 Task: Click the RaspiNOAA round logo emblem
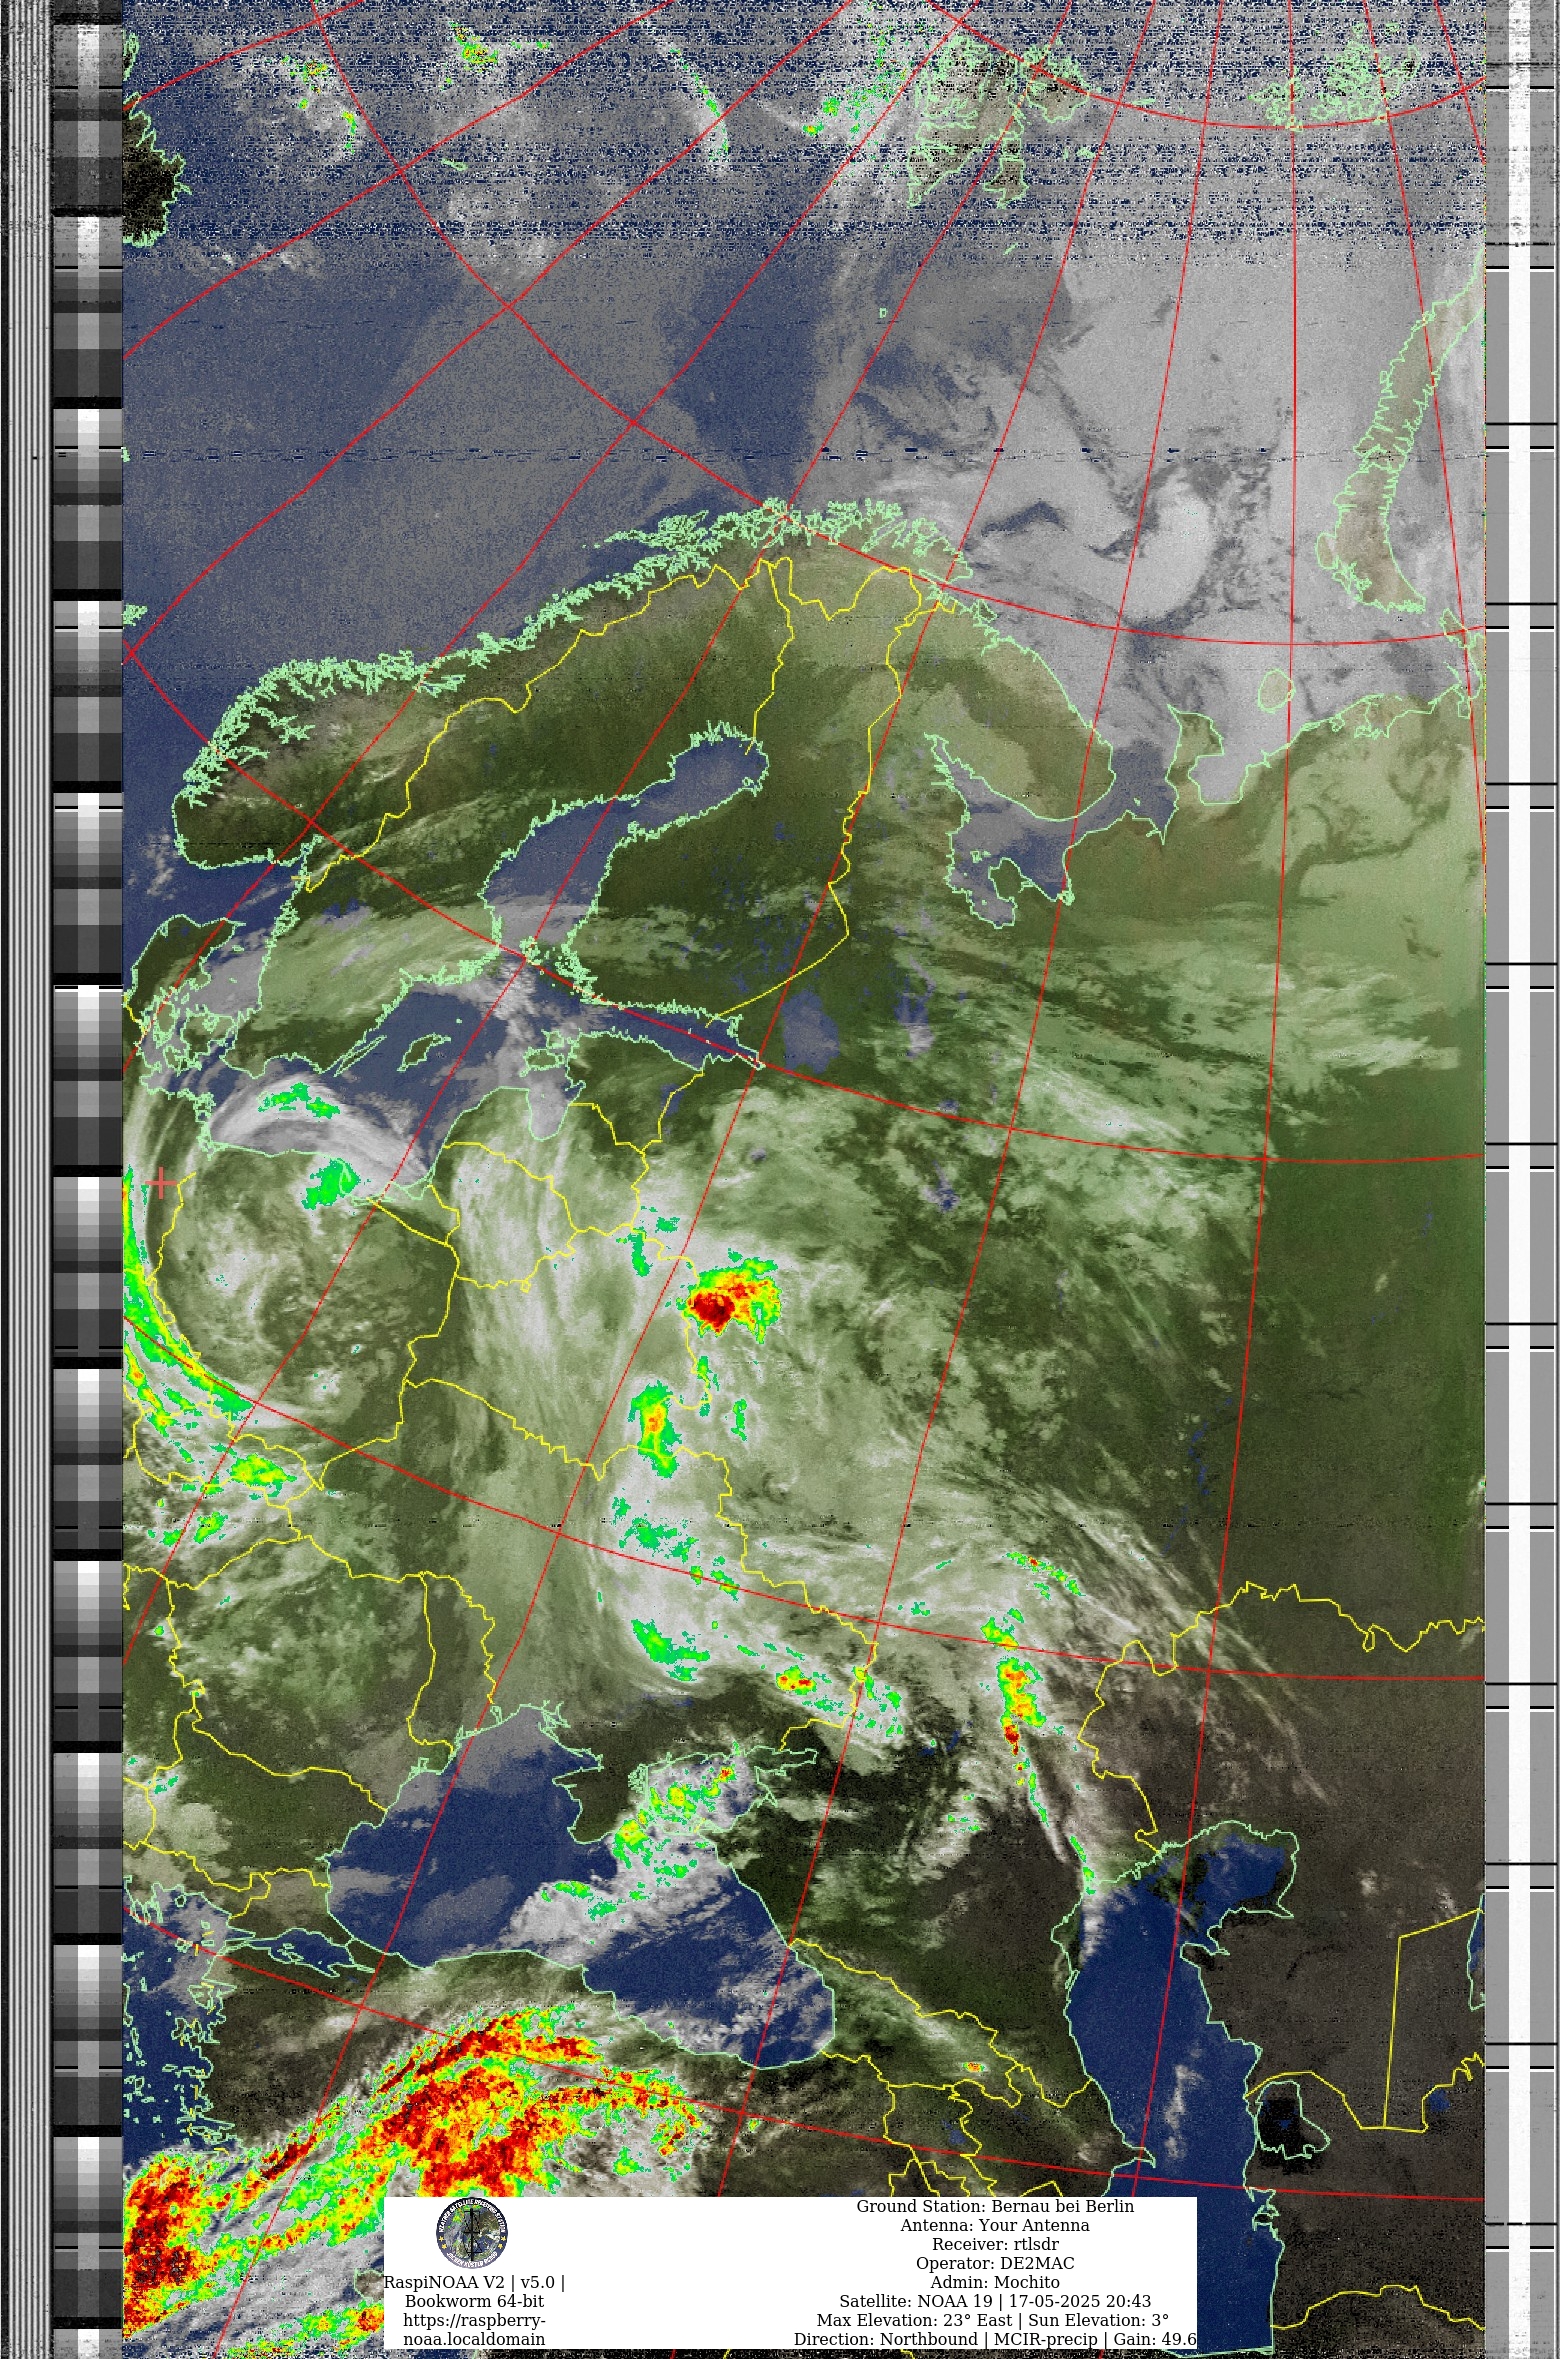[472, 2232]
